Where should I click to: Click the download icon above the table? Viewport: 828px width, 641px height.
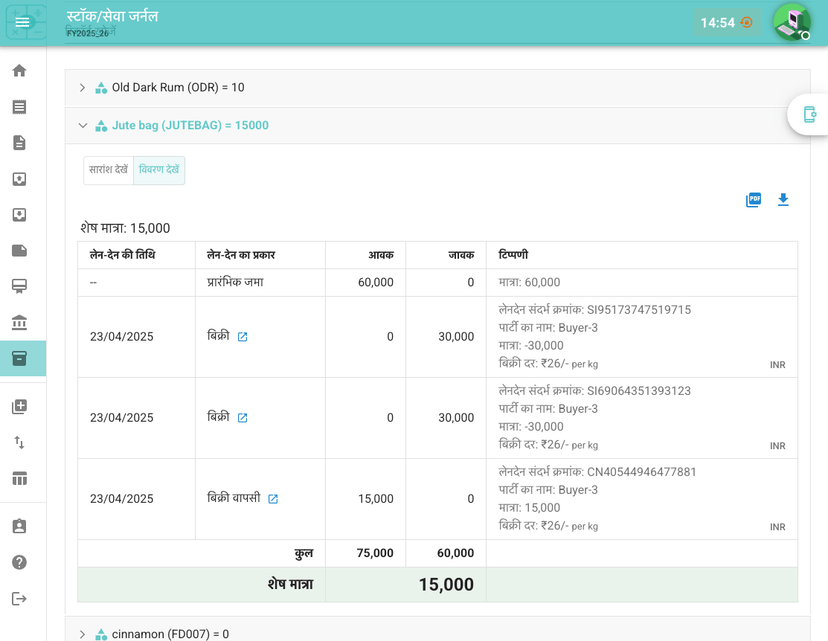783,200
